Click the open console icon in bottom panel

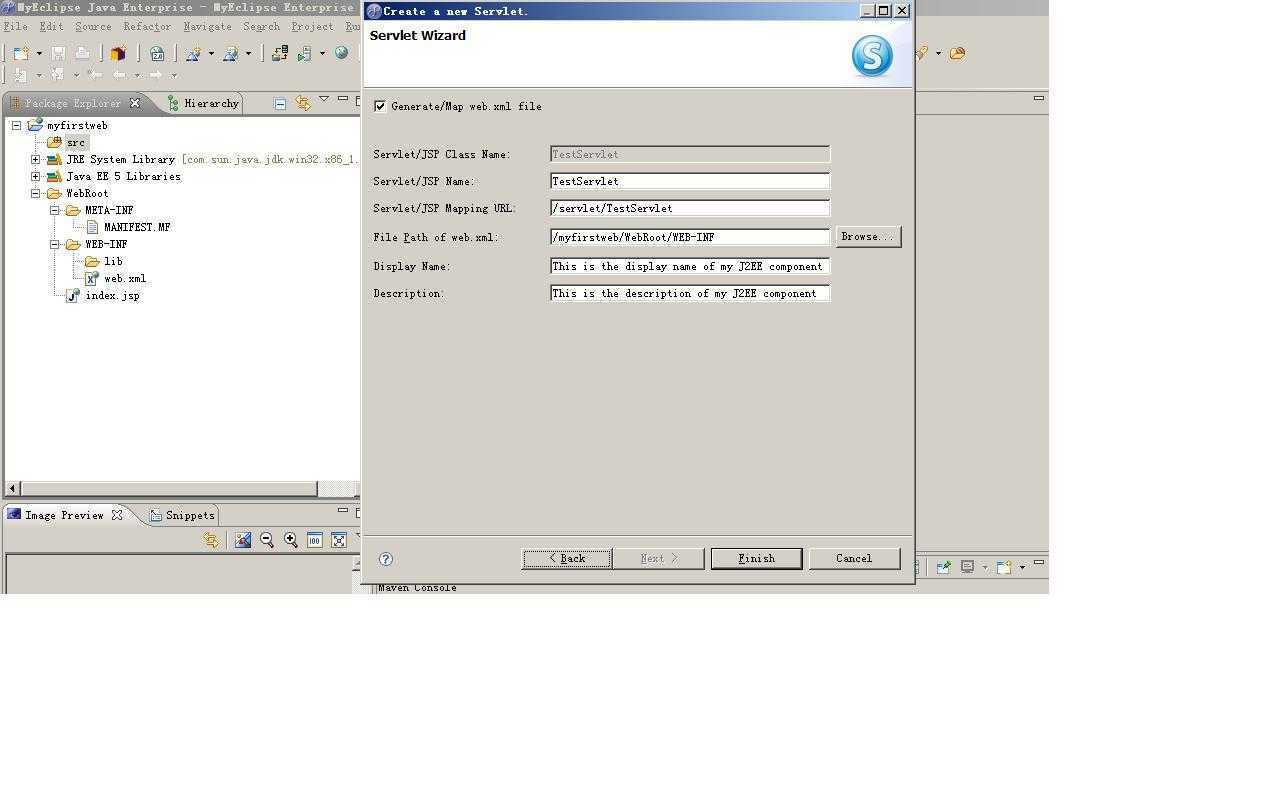1004,567
